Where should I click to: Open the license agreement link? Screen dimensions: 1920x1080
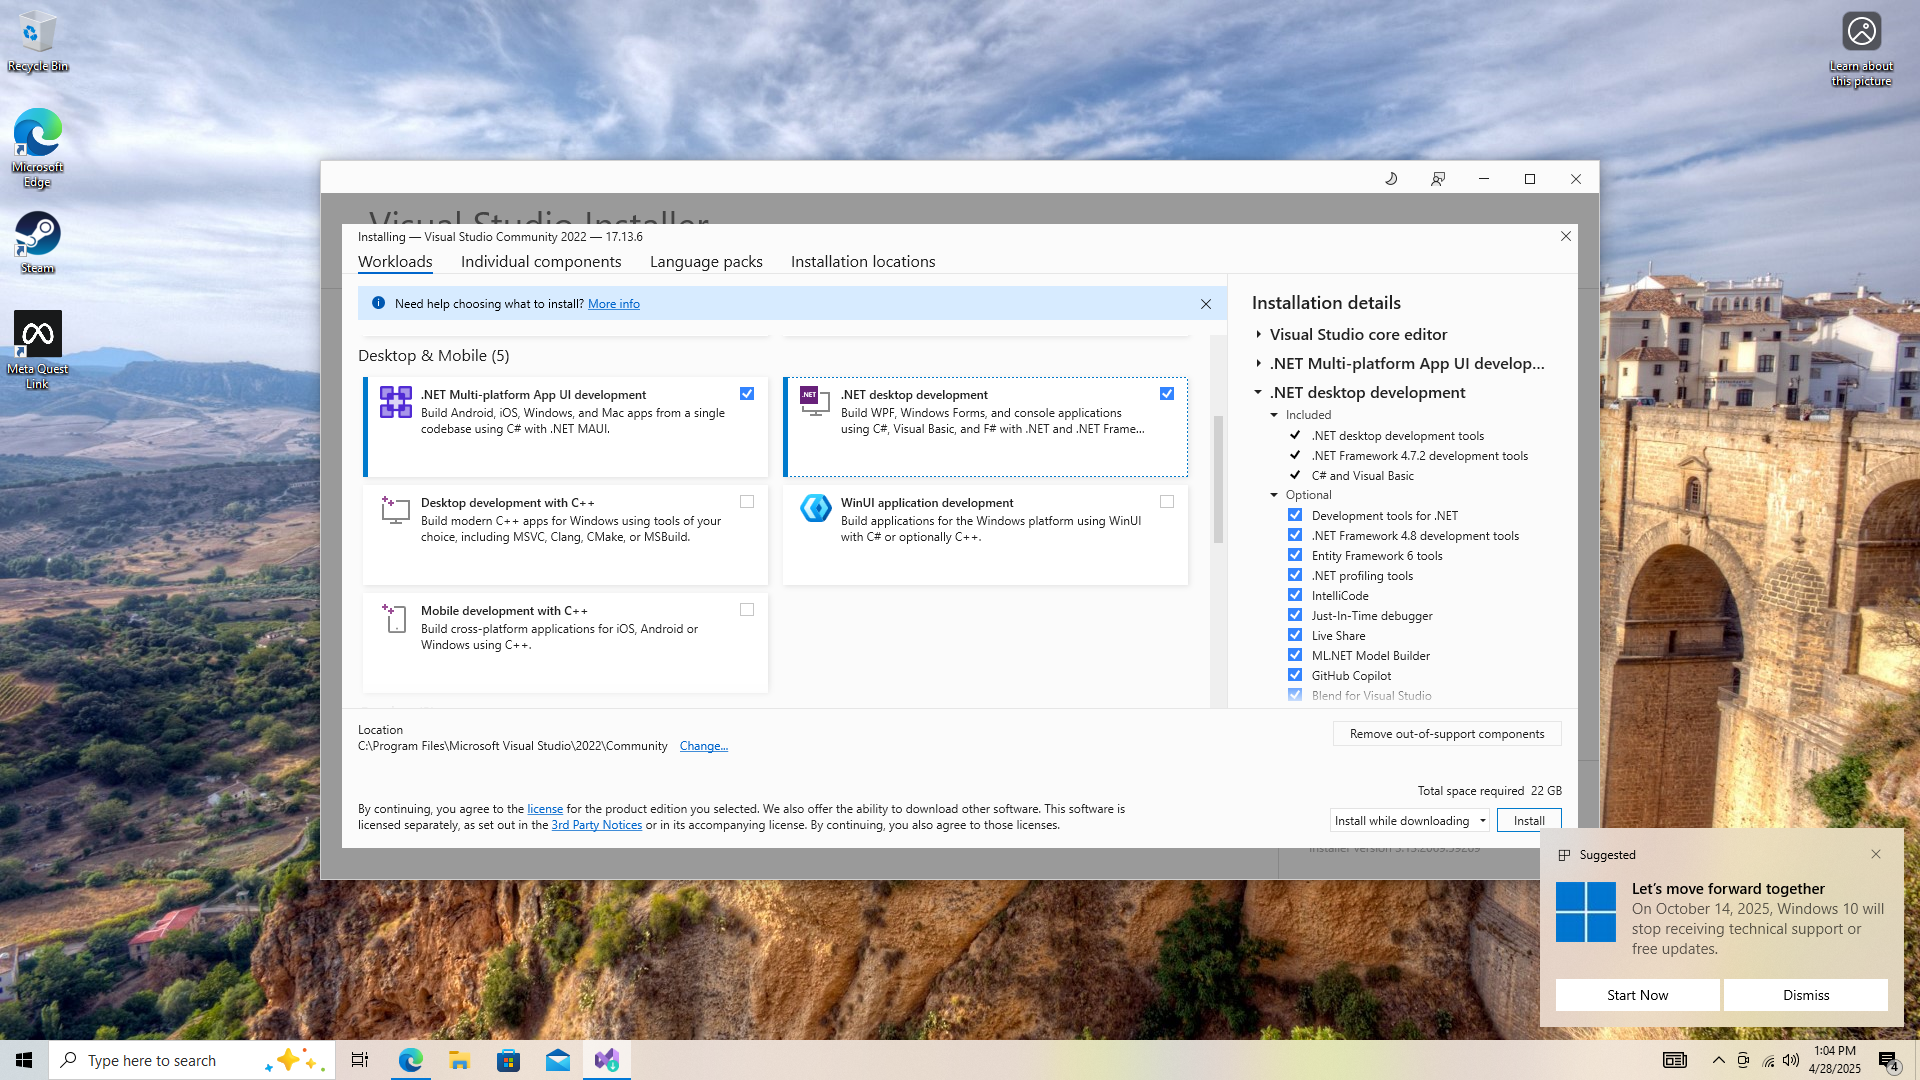point(545,809)
